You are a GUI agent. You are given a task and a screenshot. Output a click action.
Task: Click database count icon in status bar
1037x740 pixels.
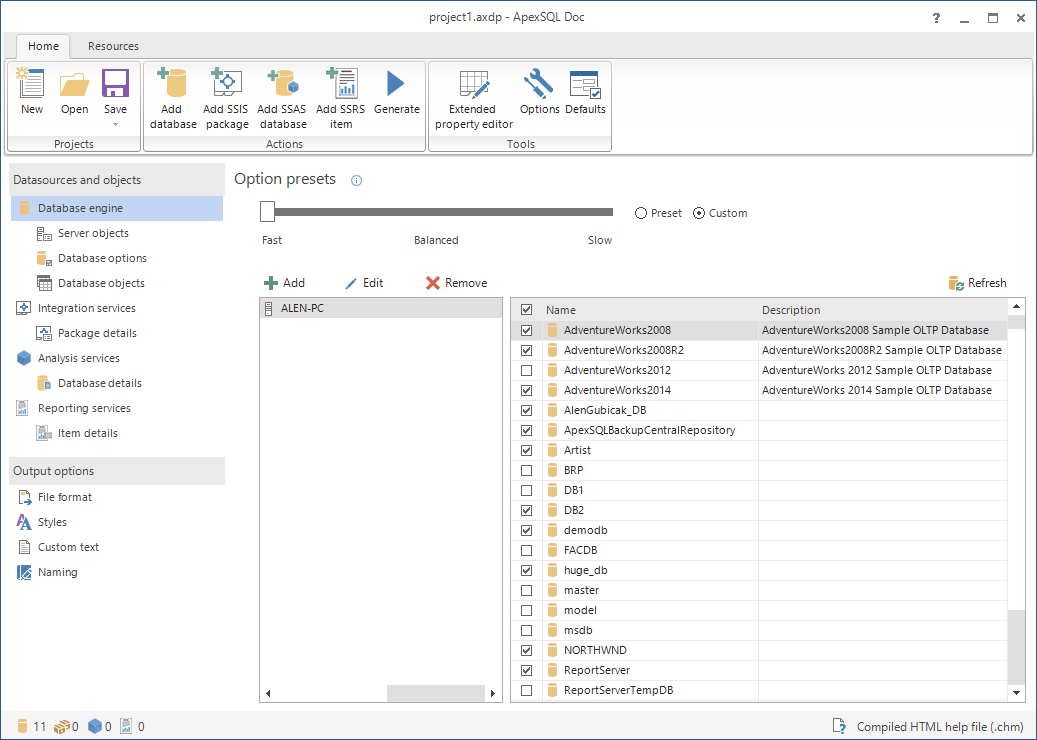[22, 726]
